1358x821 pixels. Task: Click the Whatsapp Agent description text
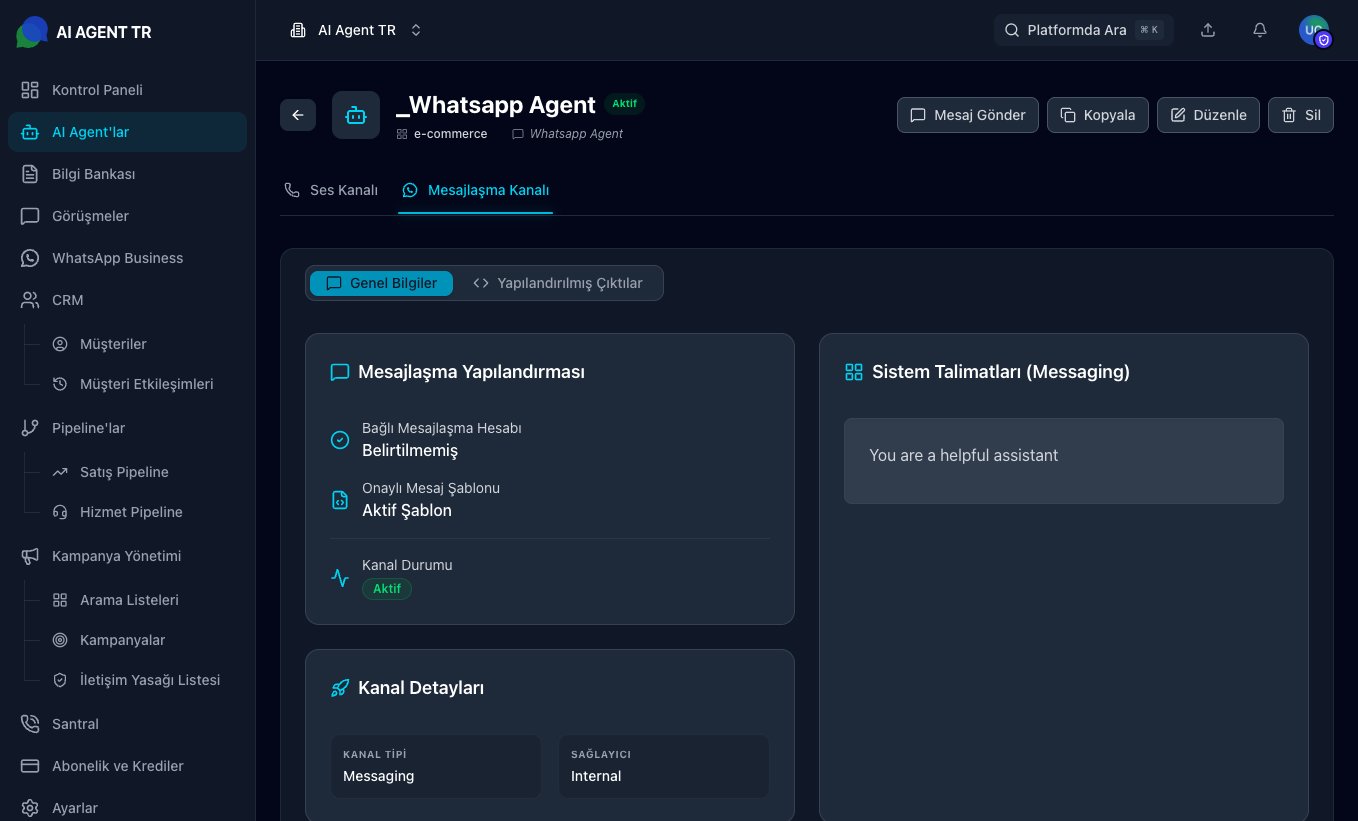pyautogui.click(x=576, y=134)
